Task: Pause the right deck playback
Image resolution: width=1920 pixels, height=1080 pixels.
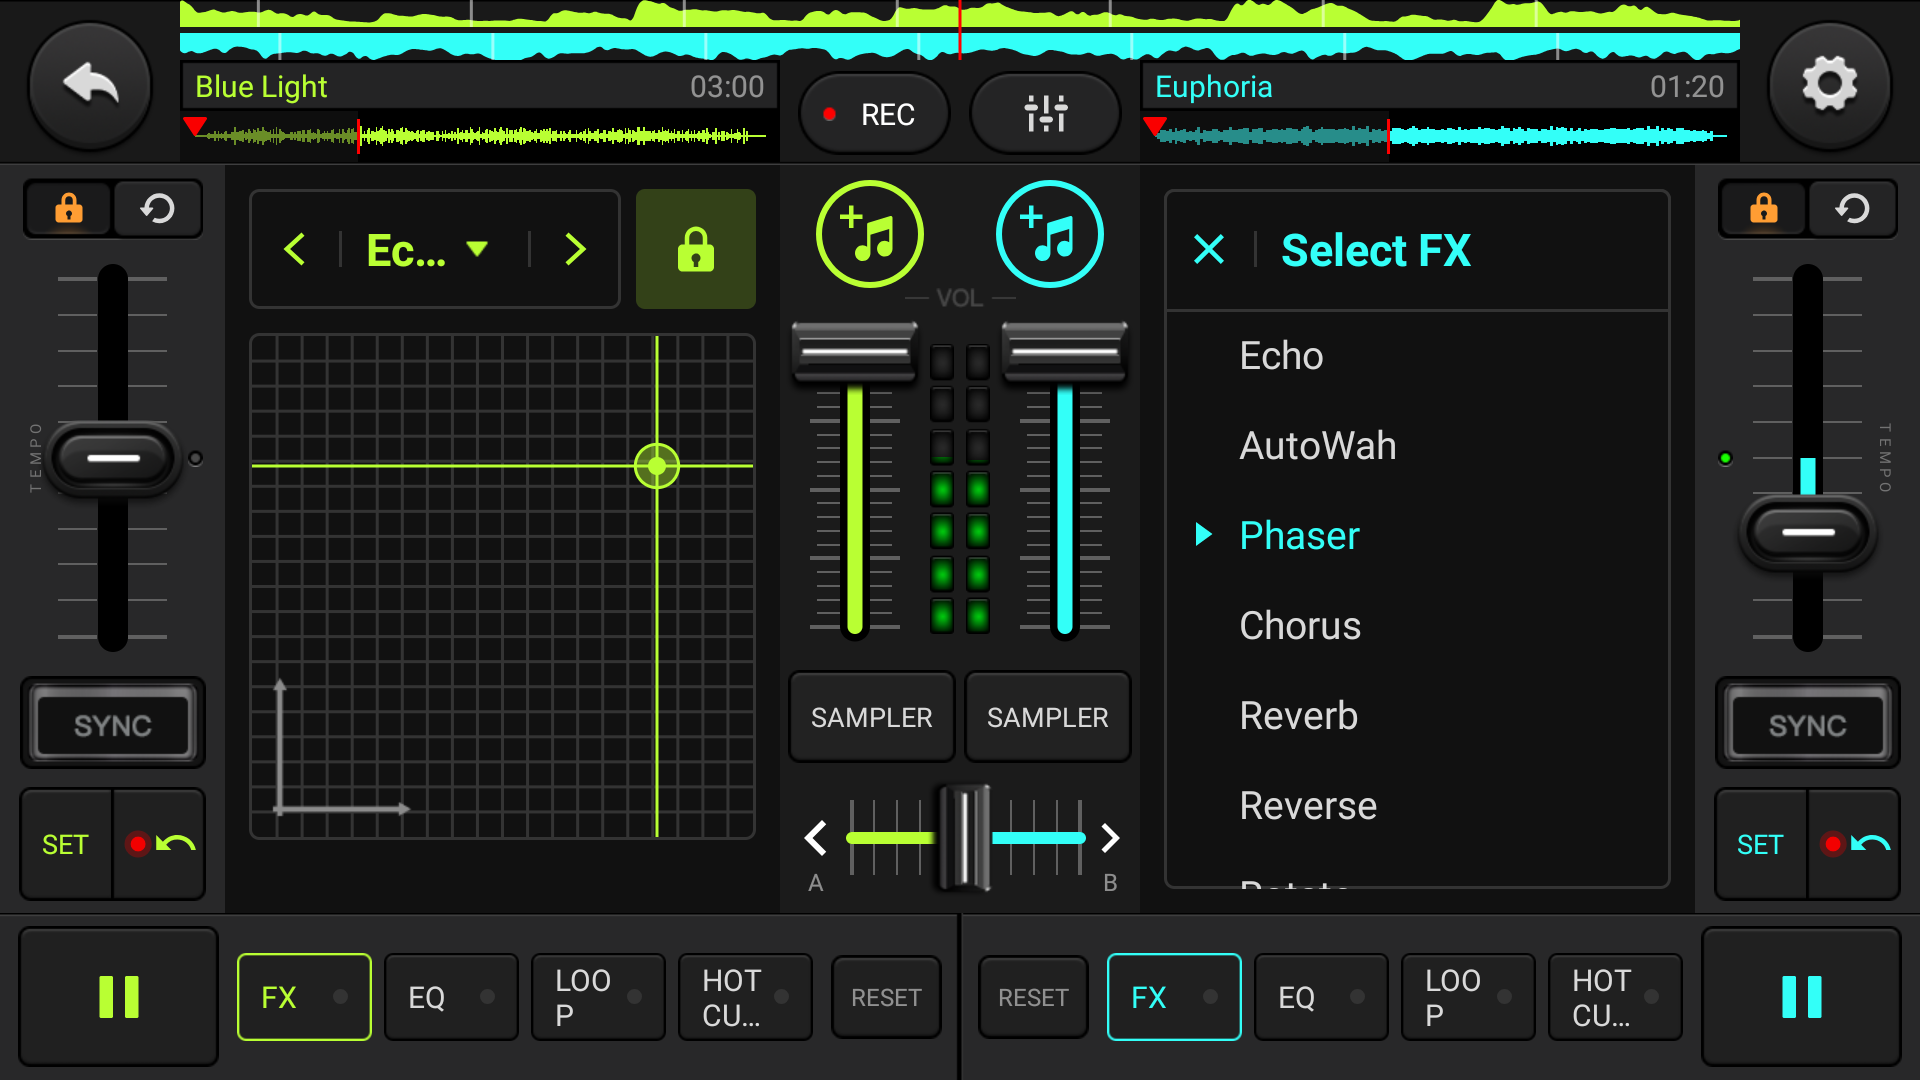Action: coord(1801,997)
